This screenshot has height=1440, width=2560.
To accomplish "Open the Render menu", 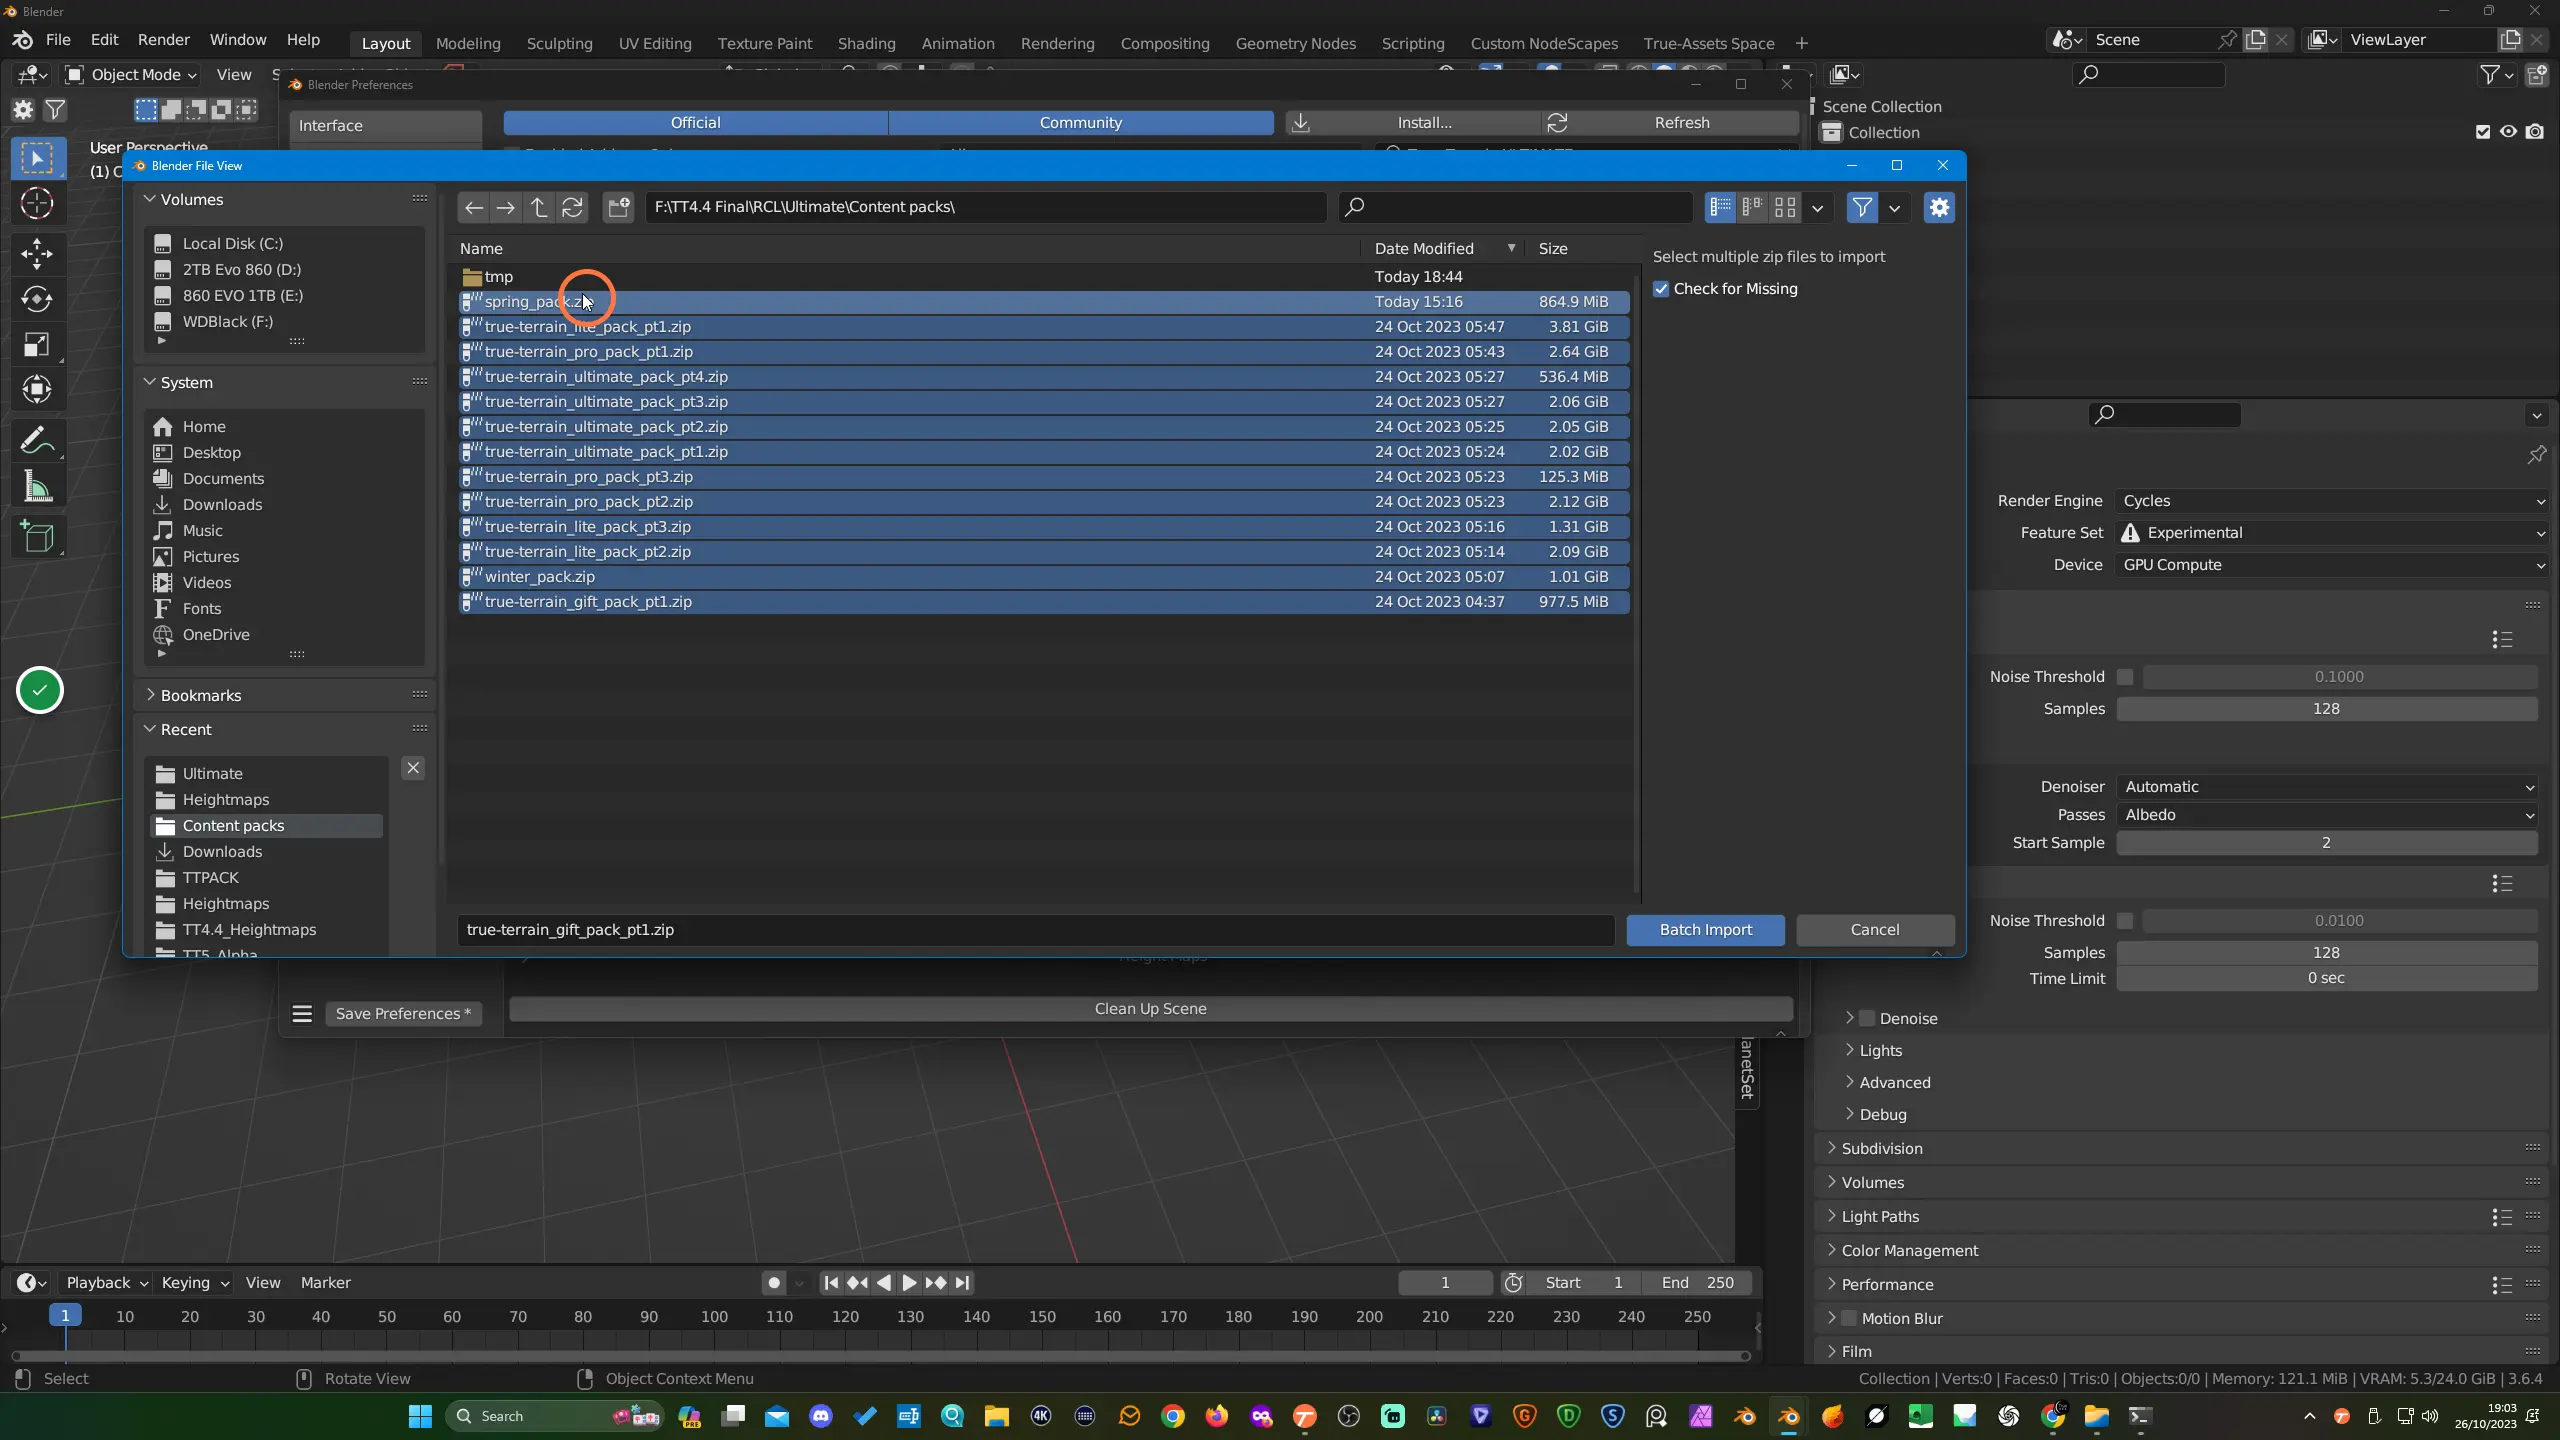I will point(163,40).
